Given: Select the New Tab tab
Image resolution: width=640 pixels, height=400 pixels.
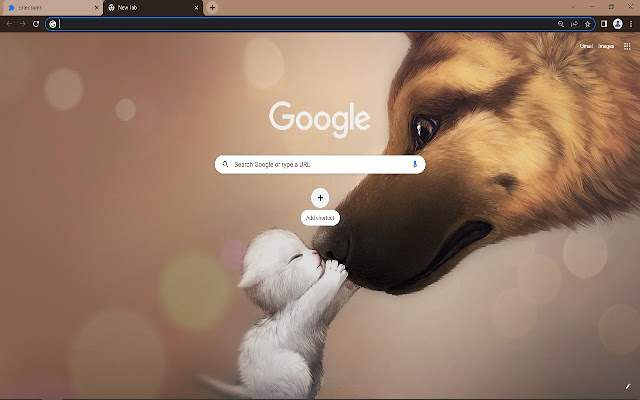Looking at the screenshot, I should [153, 8].
